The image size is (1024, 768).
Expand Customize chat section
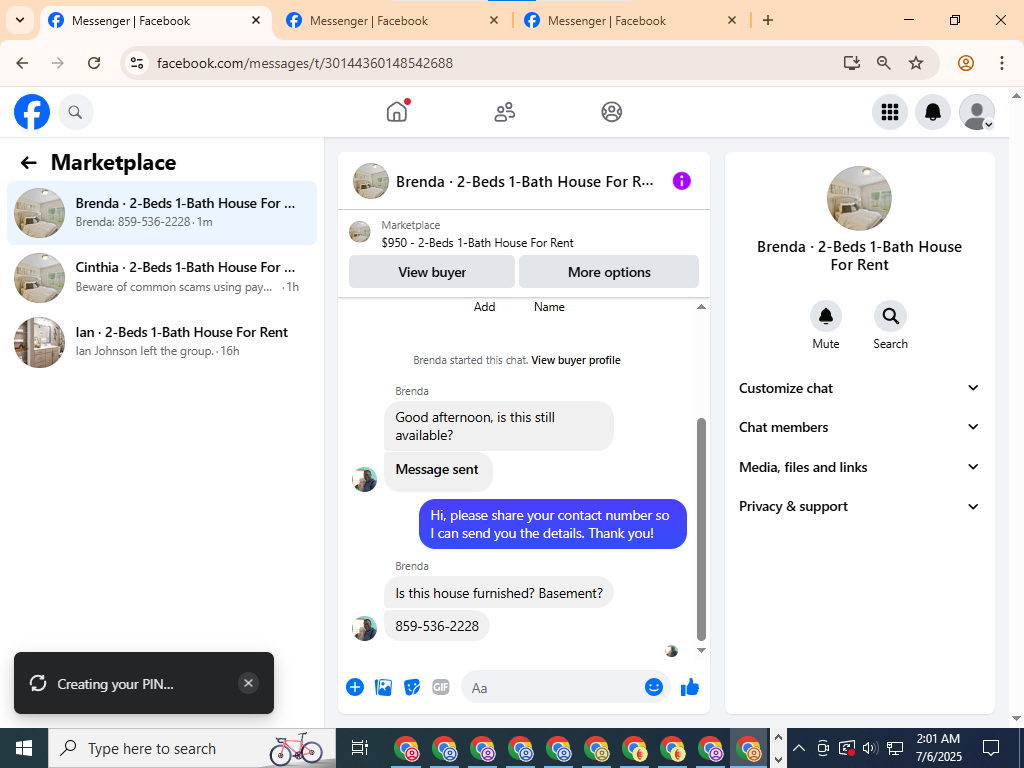859,388
